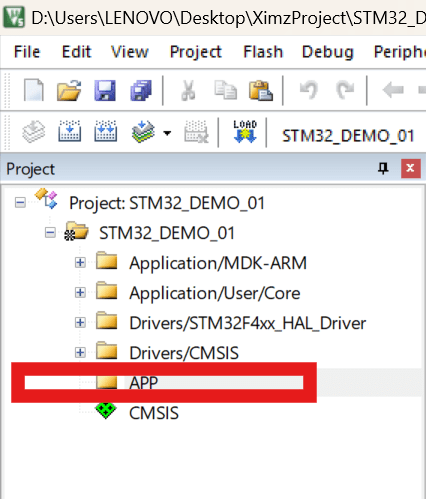The image size is (426, 499).
Task: Pin the Project panel
Action: coord(383,168)
